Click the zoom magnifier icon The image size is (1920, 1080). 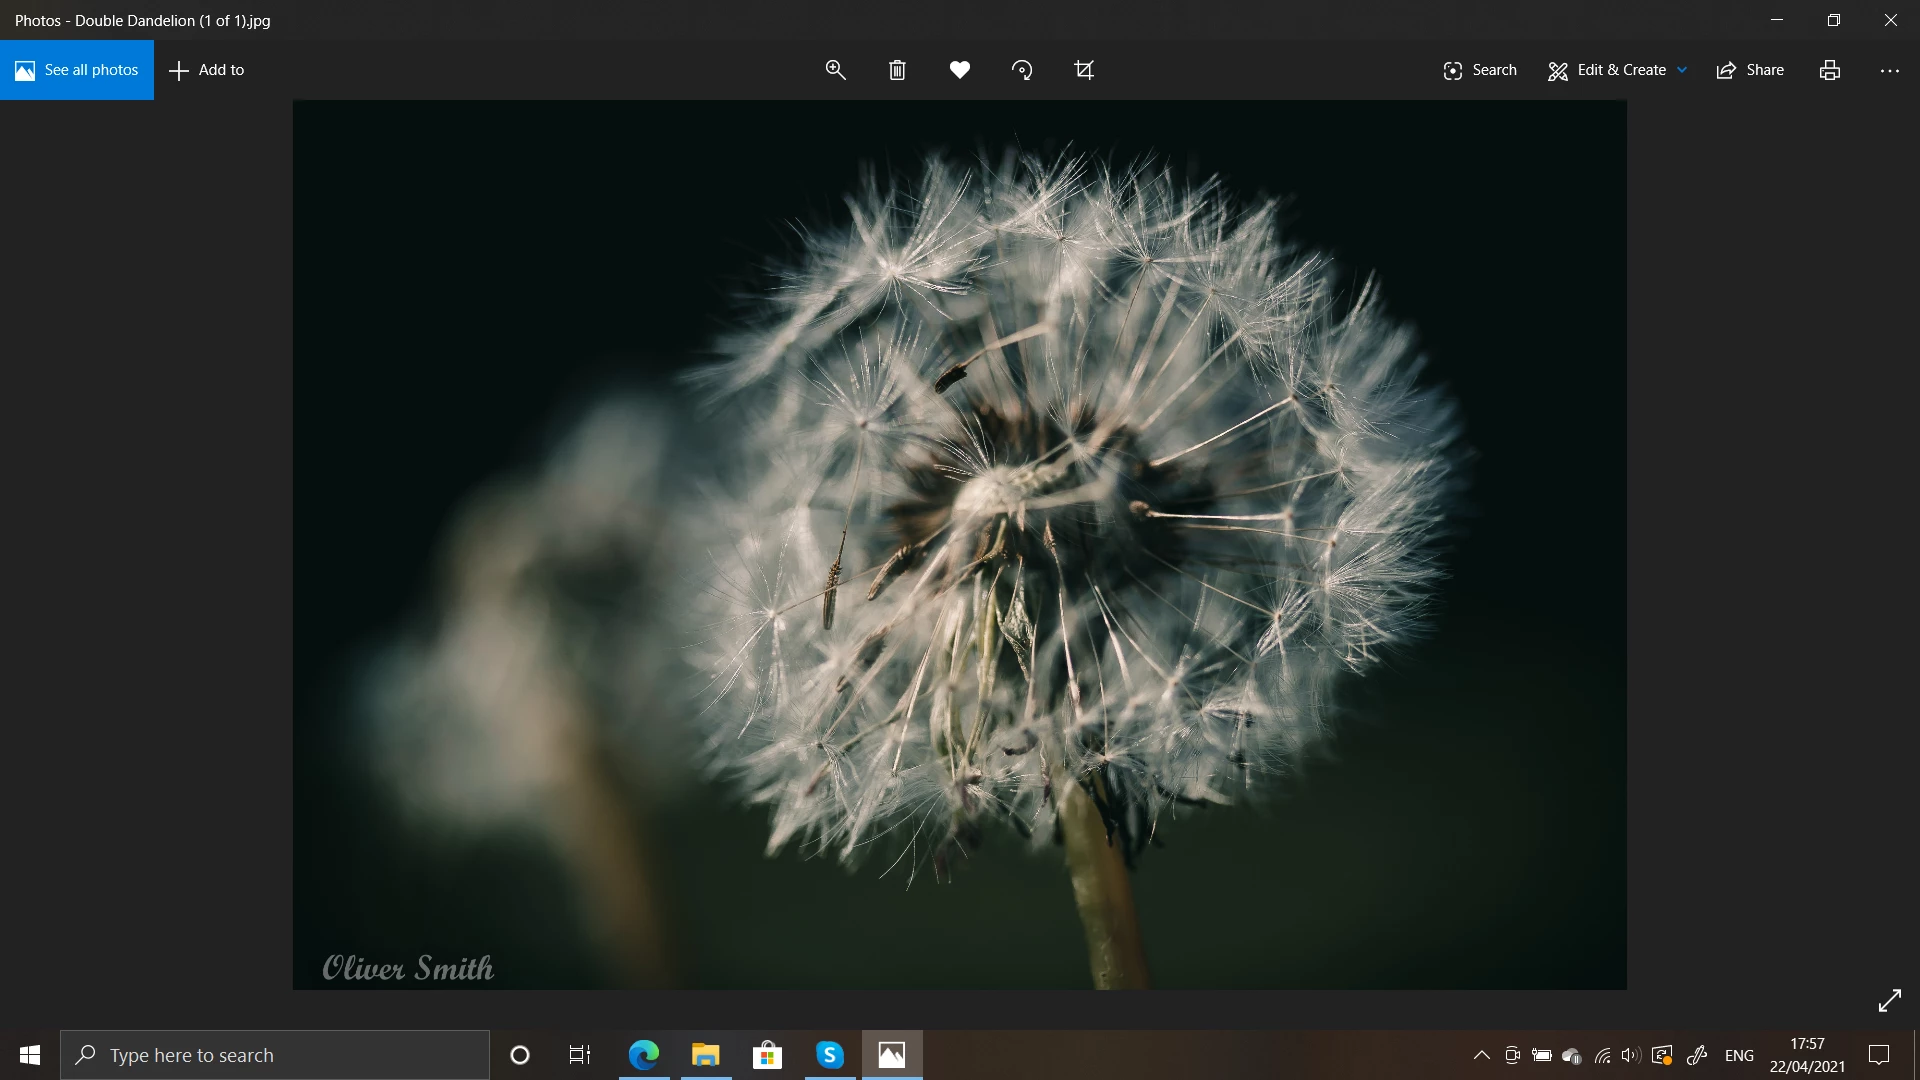[835, 70]
